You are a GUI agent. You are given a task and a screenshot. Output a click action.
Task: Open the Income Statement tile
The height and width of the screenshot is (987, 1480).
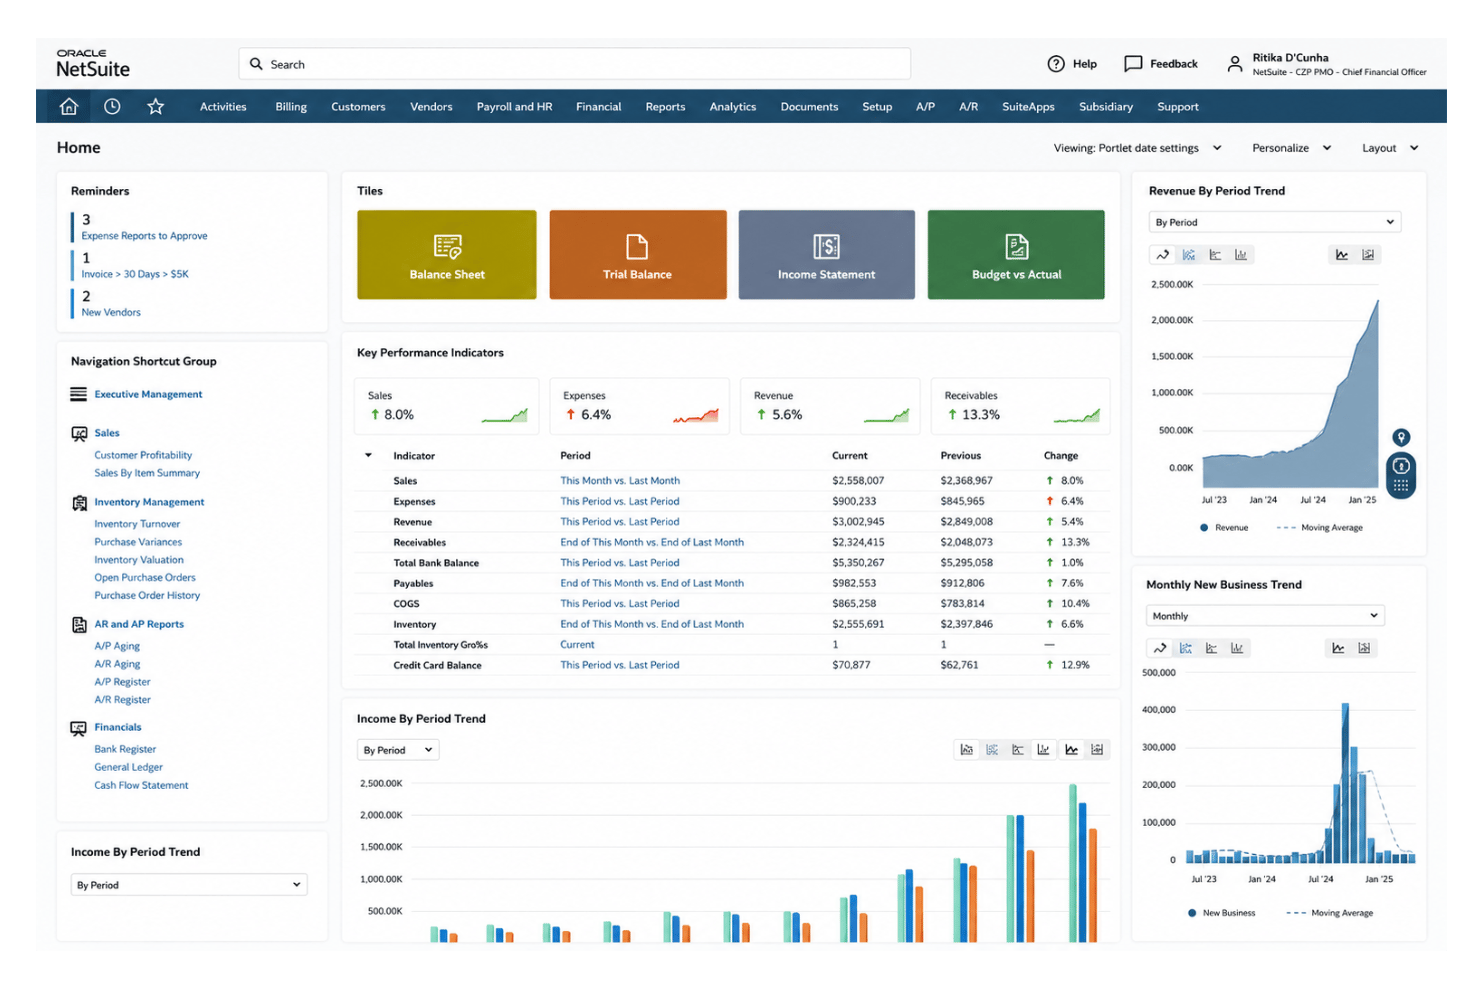pyautogui.click(x=827, y=255)
